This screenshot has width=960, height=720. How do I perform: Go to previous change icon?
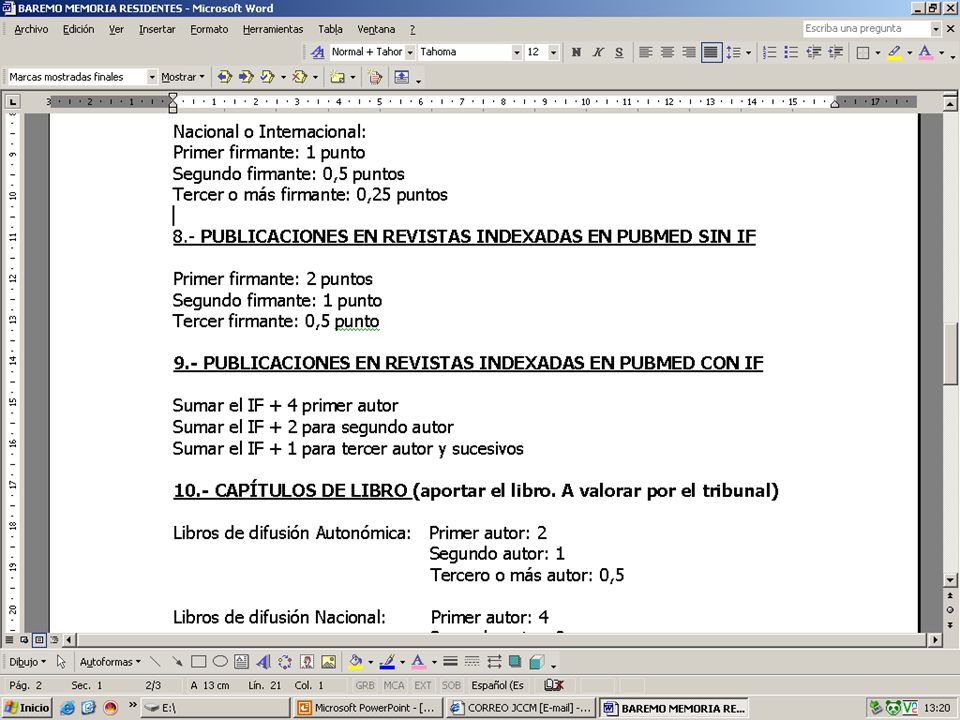(x=225, y=77)
